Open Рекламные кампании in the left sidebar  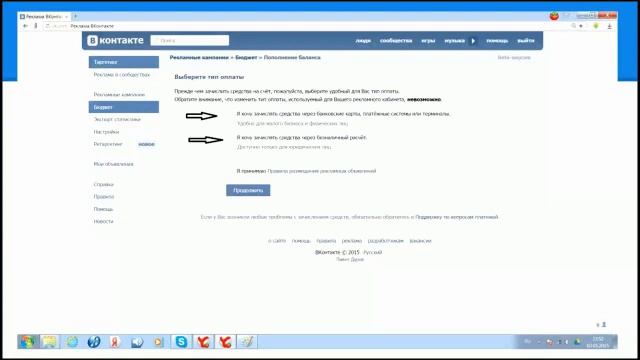pos(119,95)
